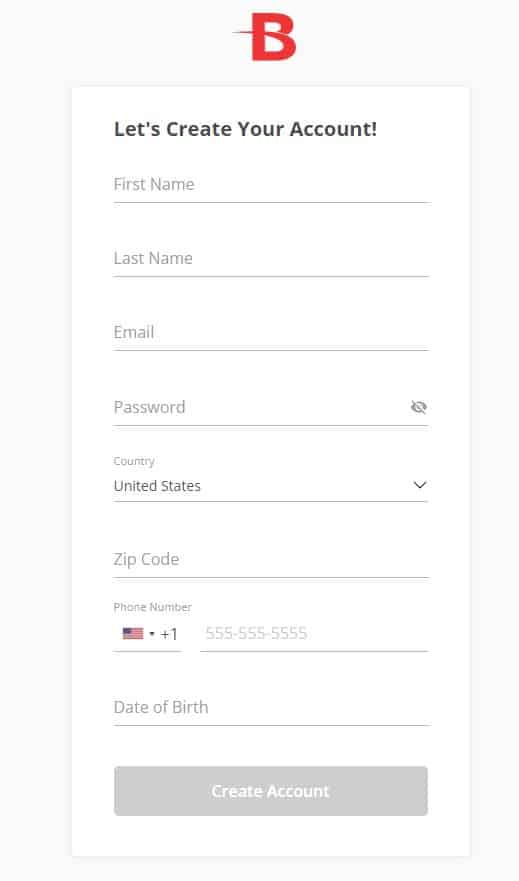Click the 555-555-5555 phone number input
519x881 pixels.
(314, 634)
